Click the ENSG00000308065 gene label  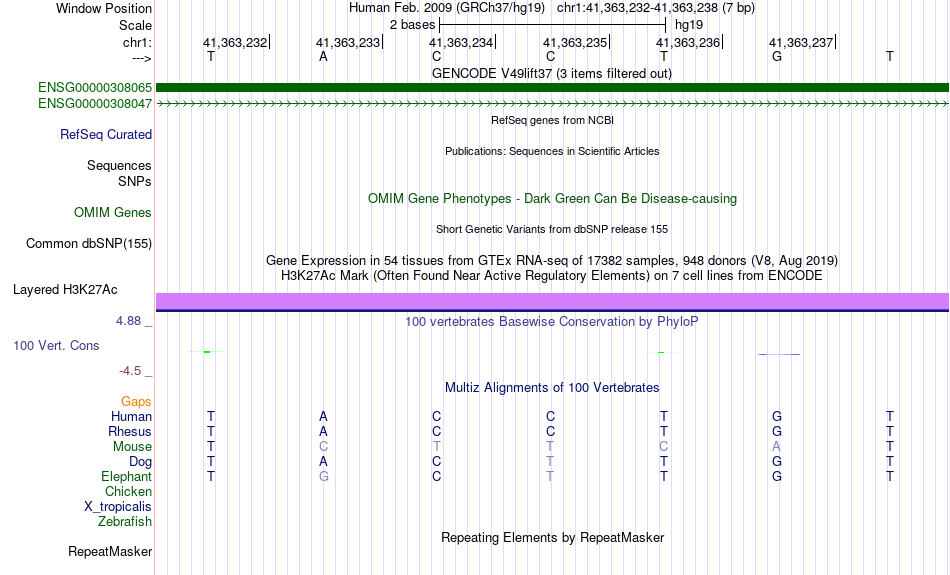95,88
